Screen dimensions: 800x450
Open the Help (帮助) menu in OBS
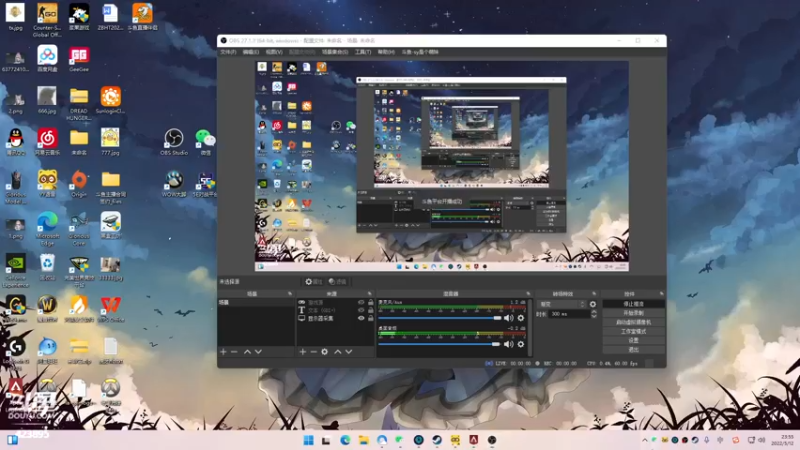point(386,52)
